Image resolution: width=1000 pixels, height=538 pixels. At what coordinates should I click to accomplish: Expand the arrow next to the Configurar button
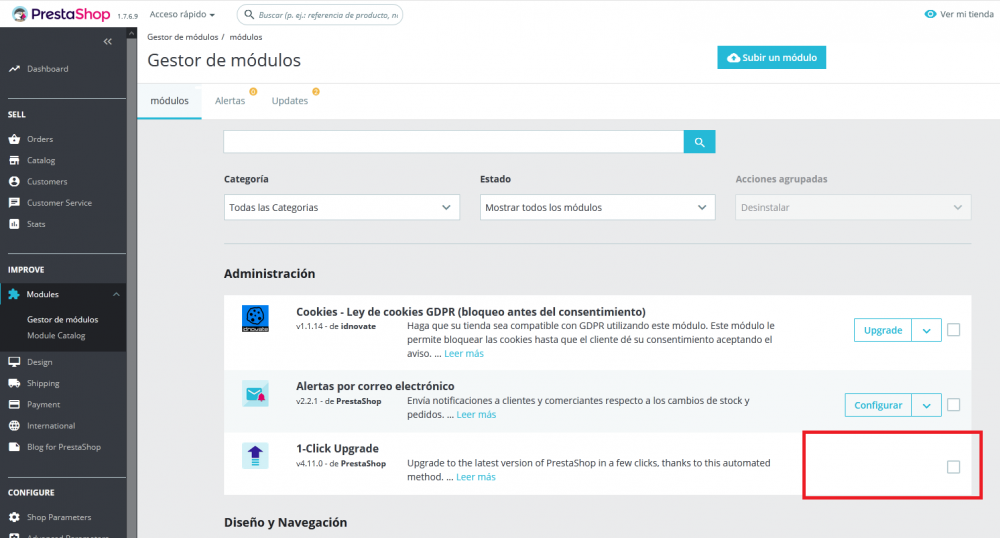(x=927, y=405)
